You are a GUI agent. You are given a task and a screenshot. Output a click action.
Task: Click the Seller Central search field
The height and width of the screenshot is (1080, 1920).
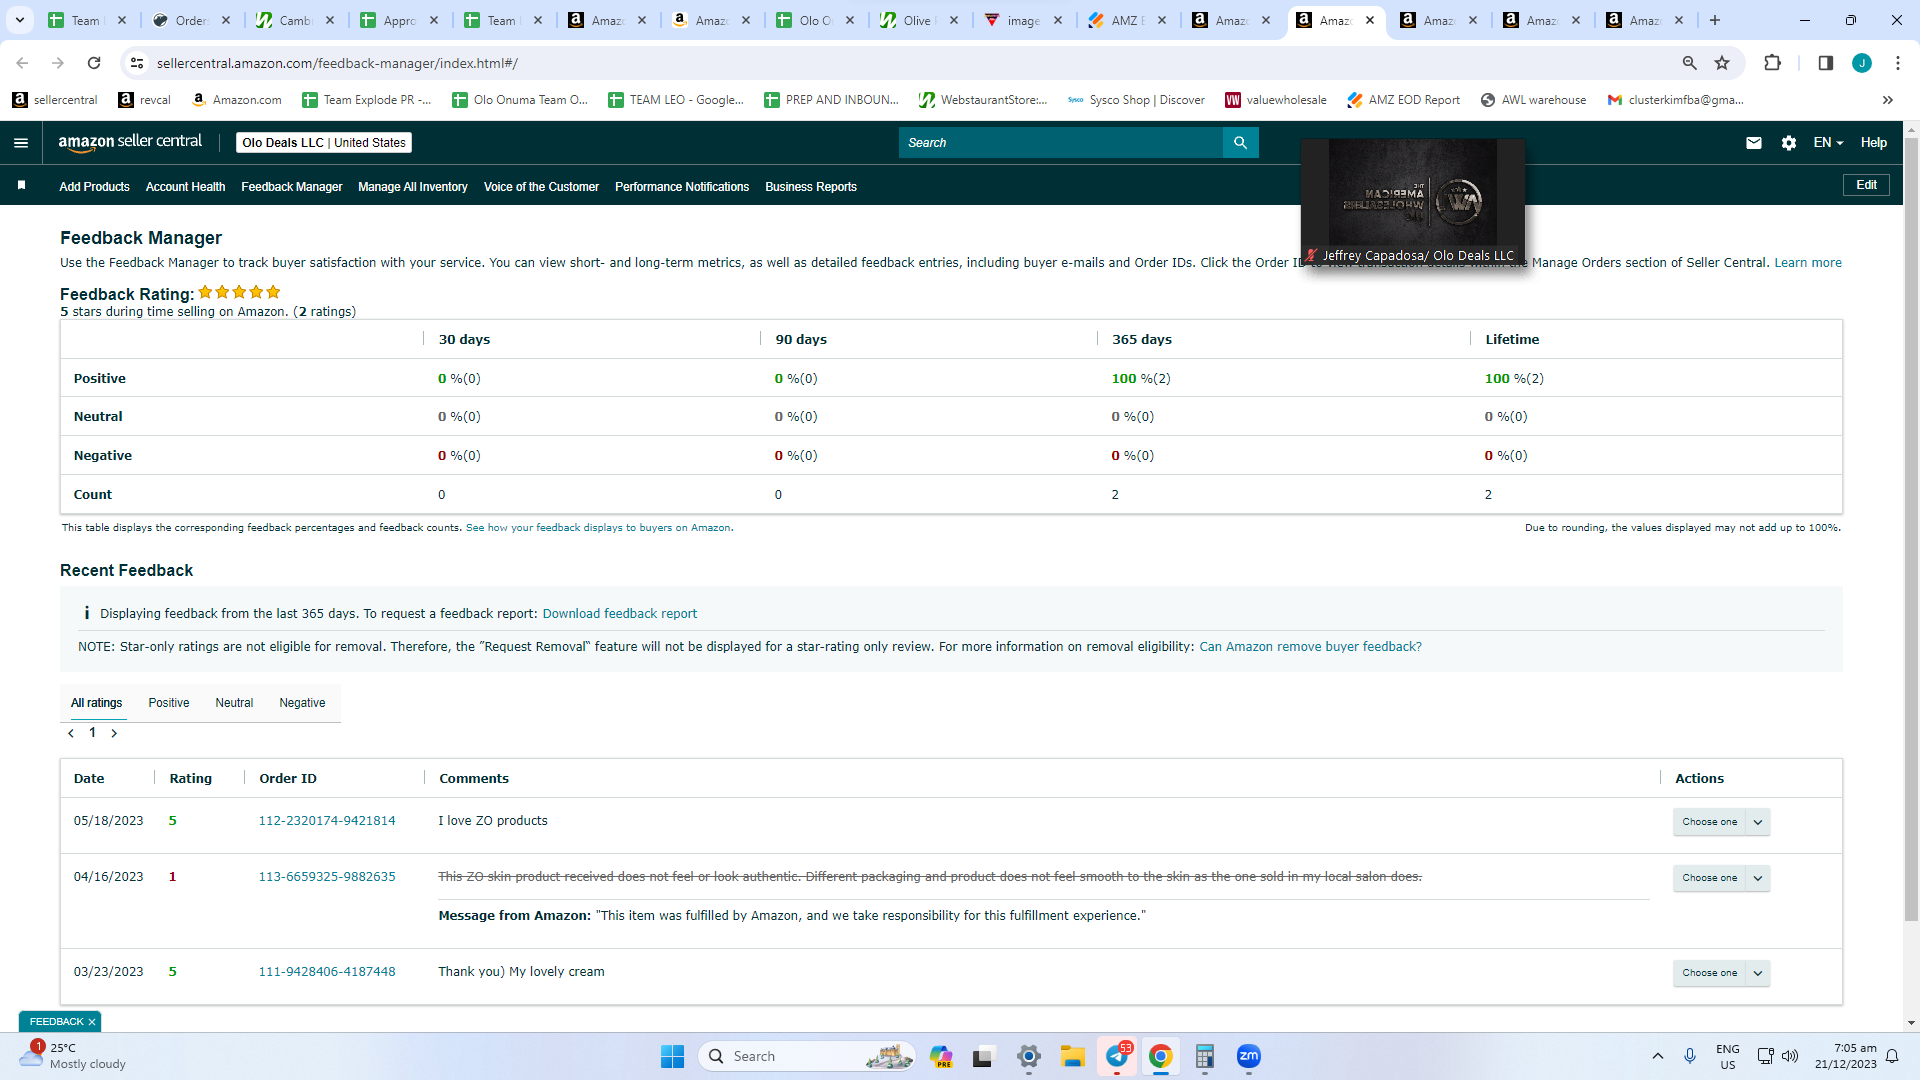(x=1060, y=143)
